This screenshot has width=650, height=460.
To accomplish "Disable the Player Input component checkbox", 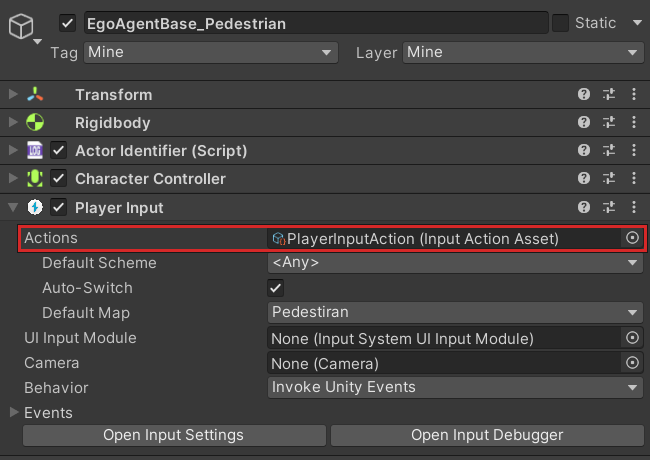I will [58, 207].
